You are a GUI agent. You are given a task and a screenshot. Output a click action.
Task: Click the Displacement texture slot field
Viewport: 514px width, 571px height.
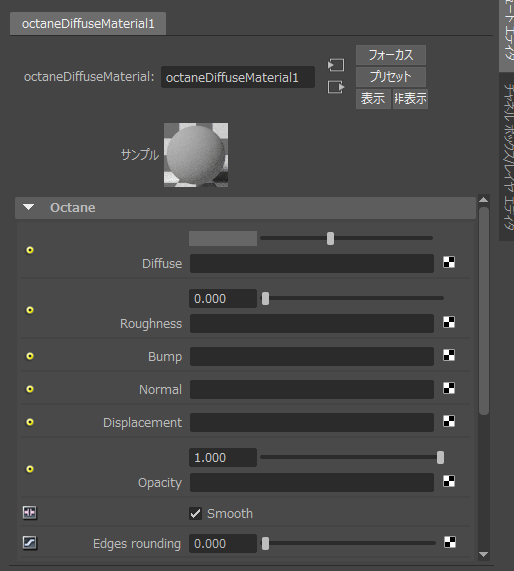(x=312, y=422)
